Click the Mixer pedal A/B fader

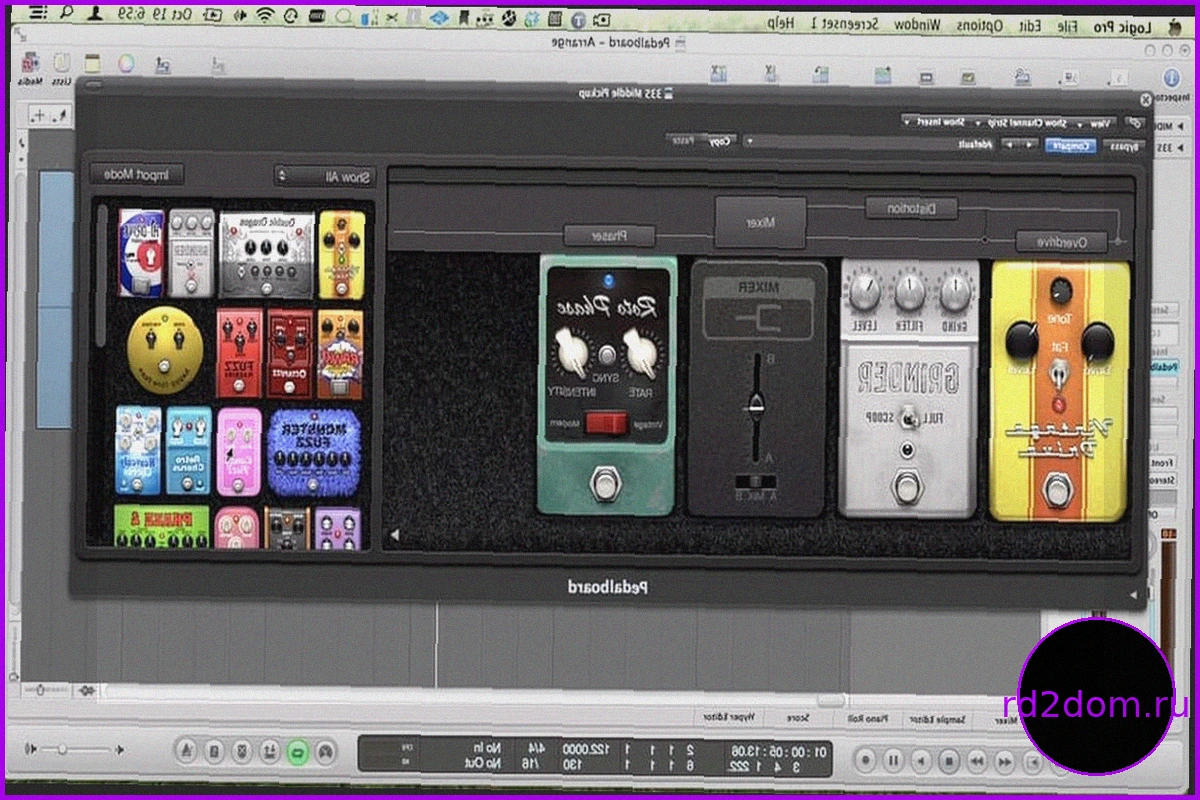tap(758, 404)
